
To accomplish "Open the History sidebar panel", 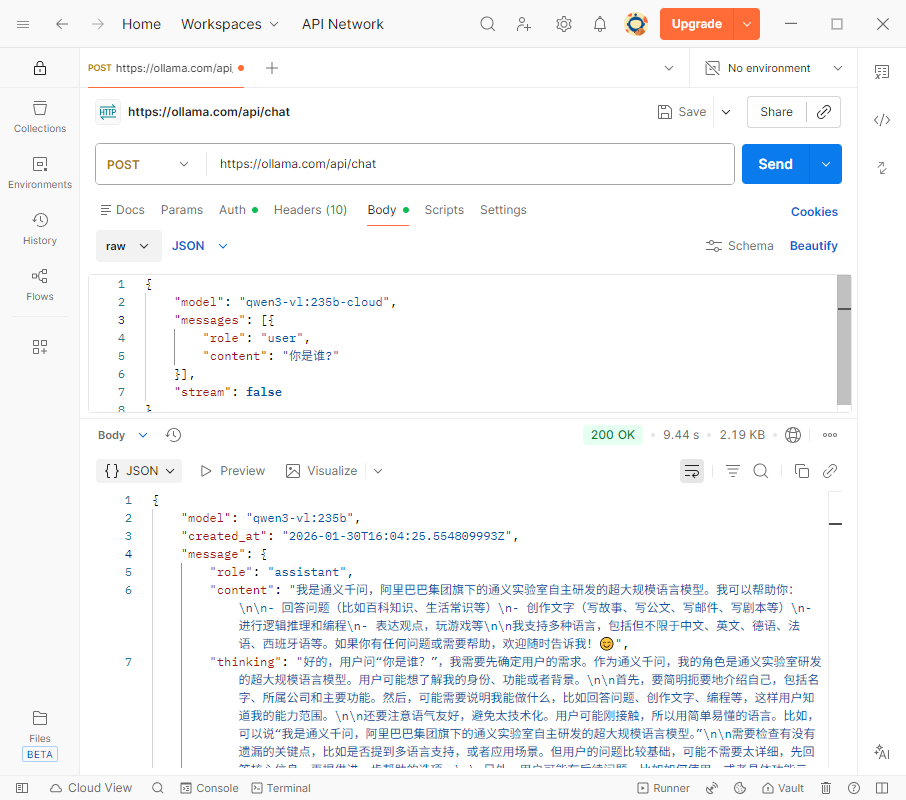I will tap(40, 228).
